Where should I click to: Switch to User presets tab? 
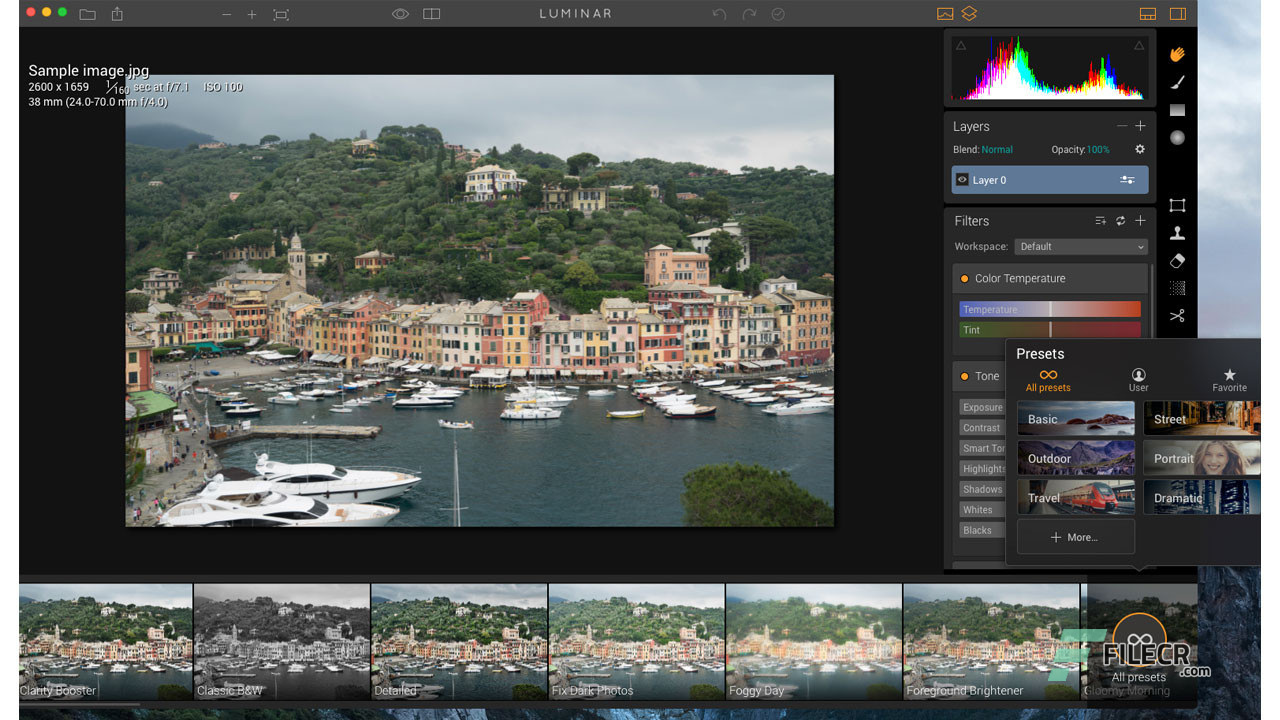[x=1138, y=381]
